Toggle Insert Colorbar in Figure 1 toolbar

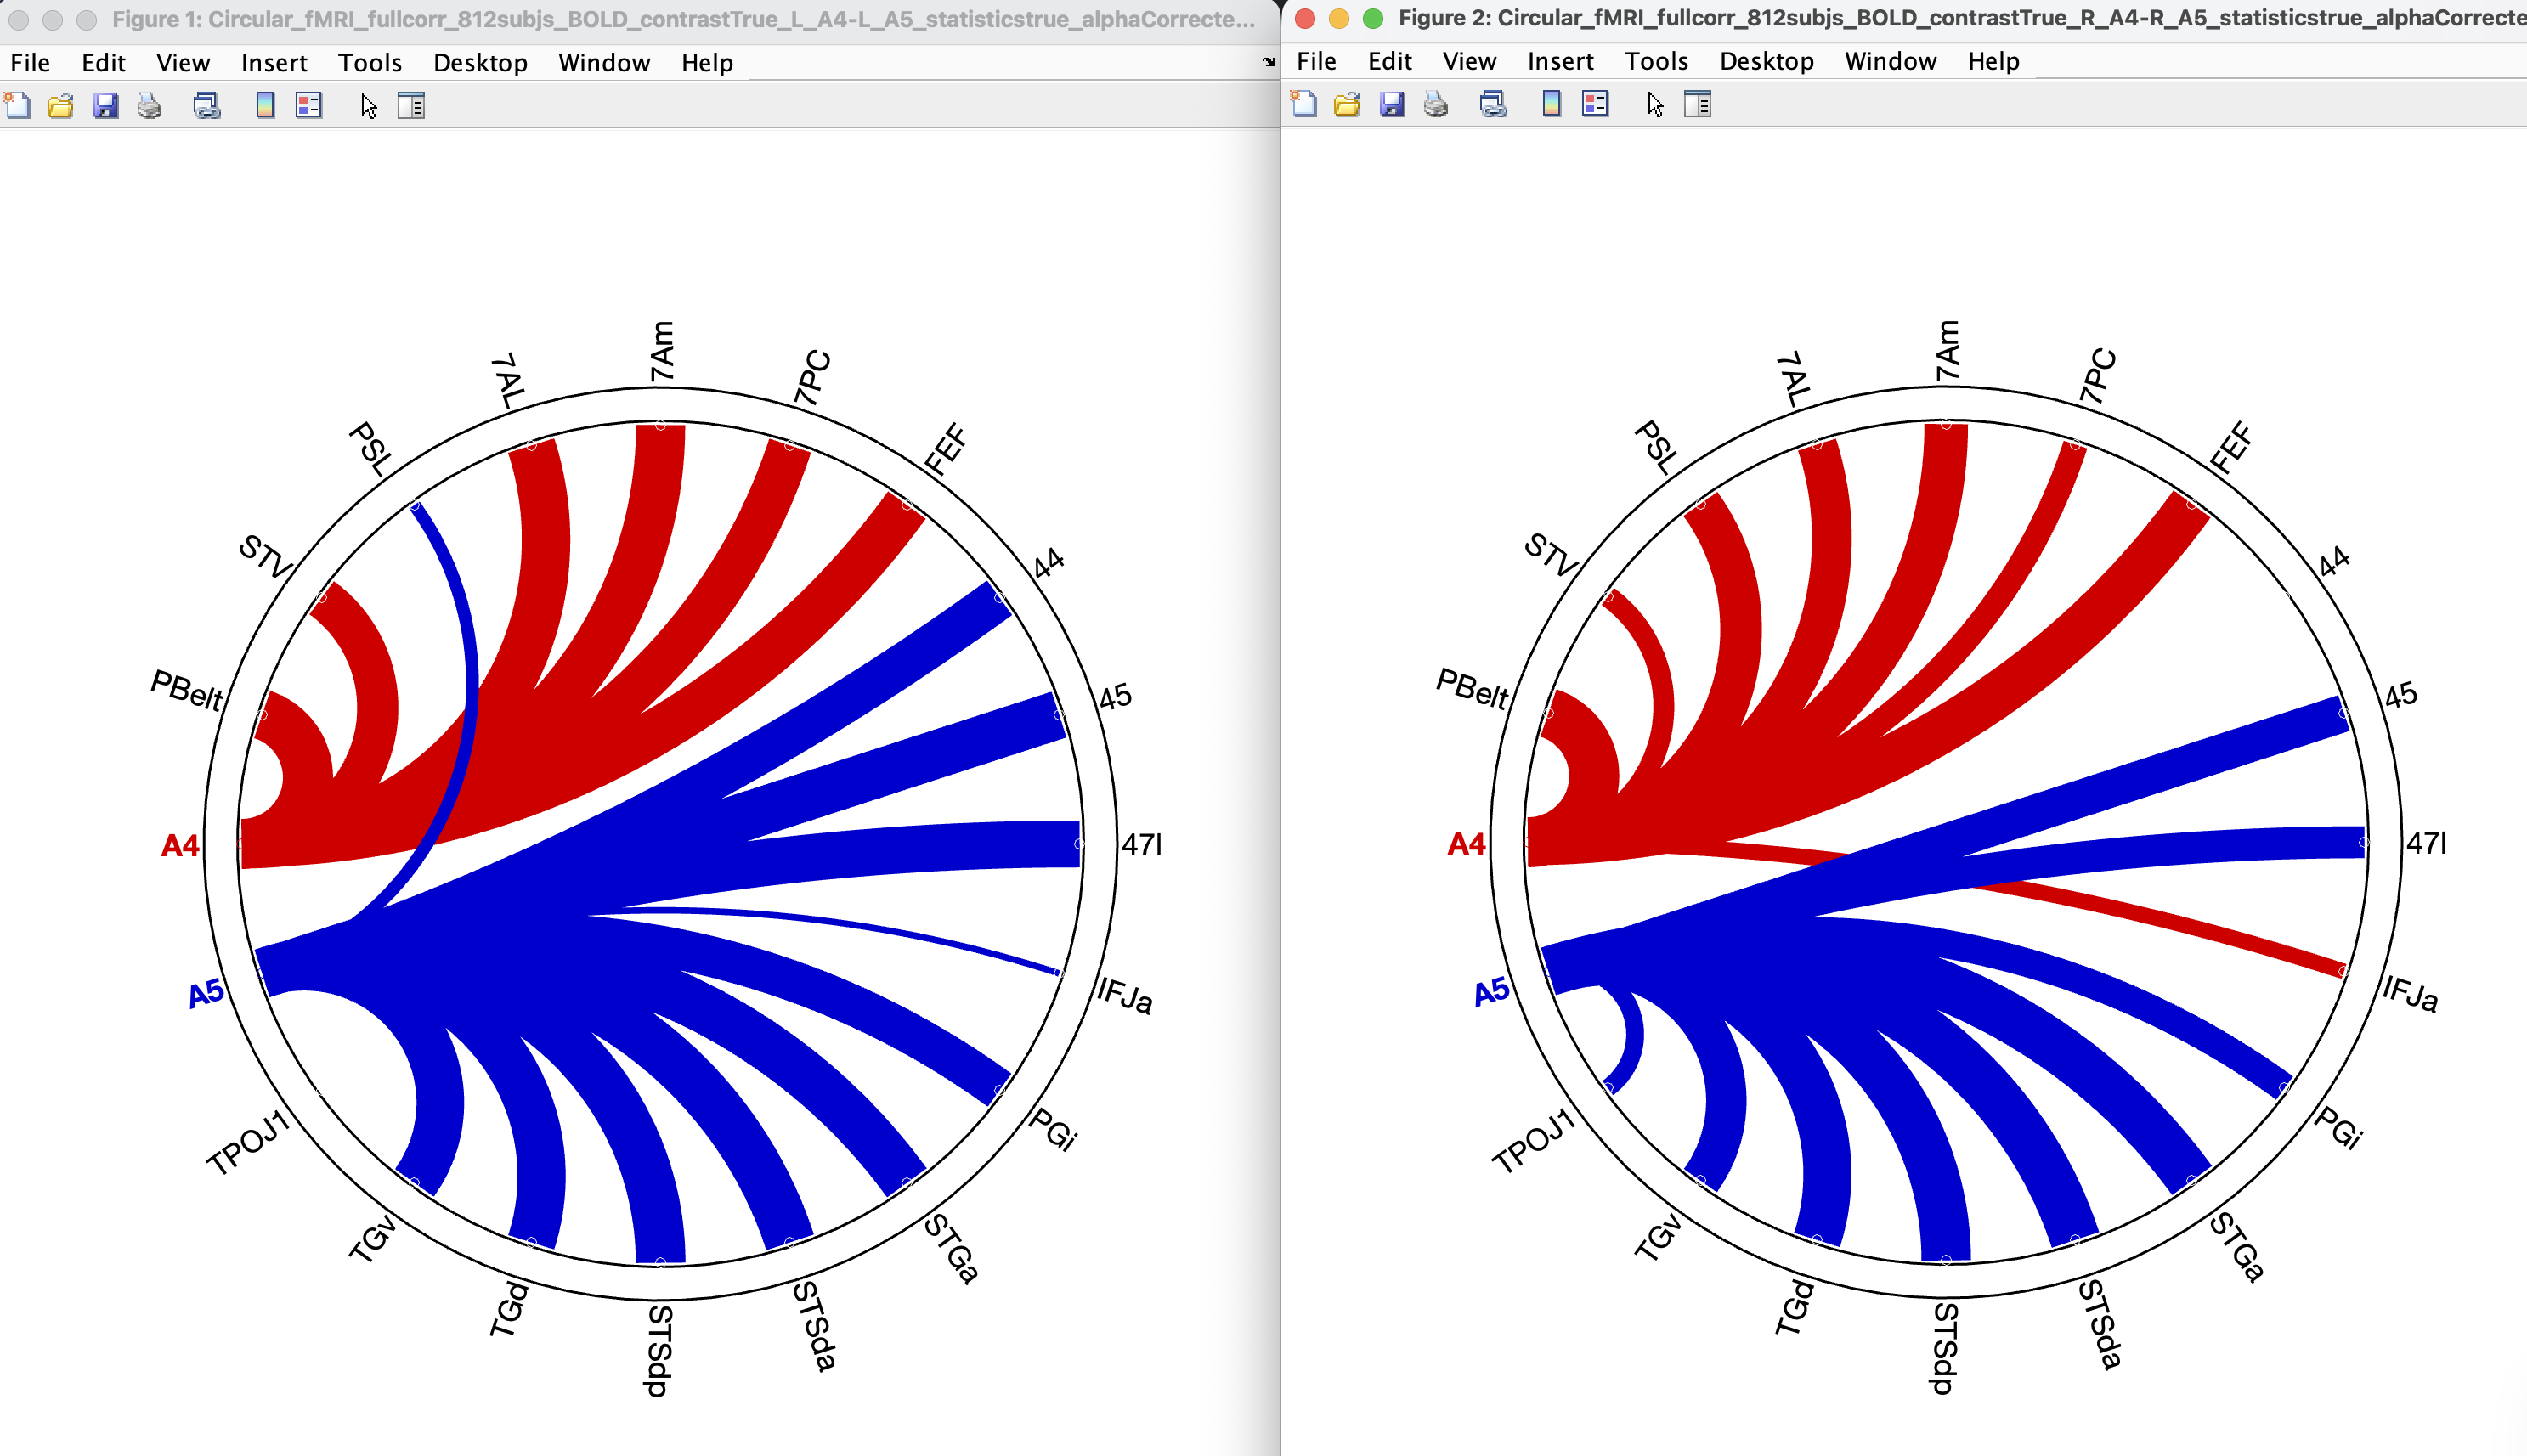[x=265, y=105]
